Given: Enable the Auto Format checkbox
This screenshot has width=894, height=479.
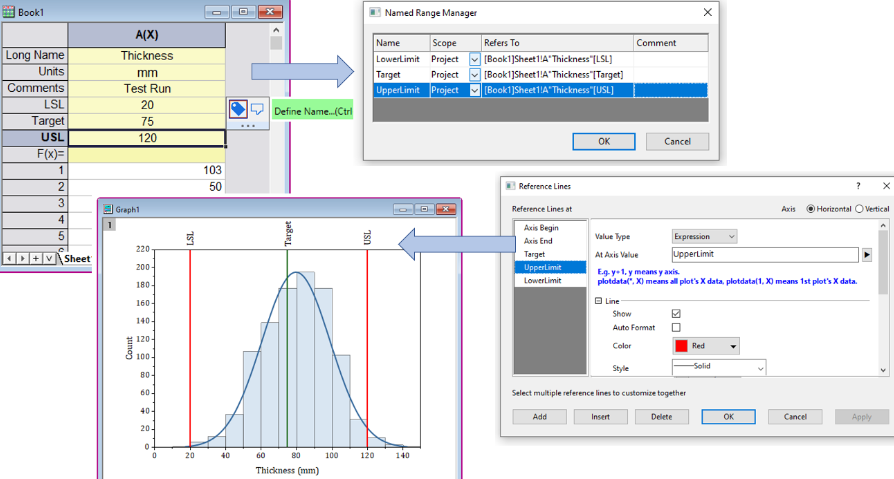Looking at the screenshot, I should click(x=676, y=327).
